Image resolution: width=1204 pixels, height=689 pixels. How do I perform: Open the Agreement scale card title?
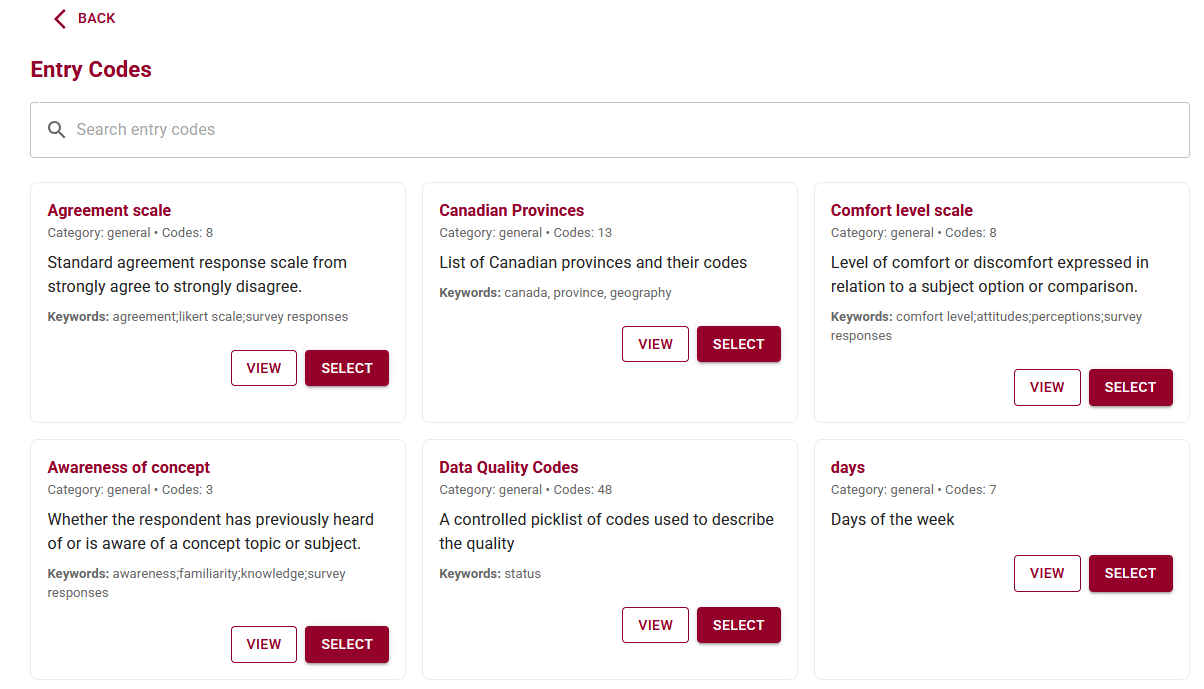(109, 211)
